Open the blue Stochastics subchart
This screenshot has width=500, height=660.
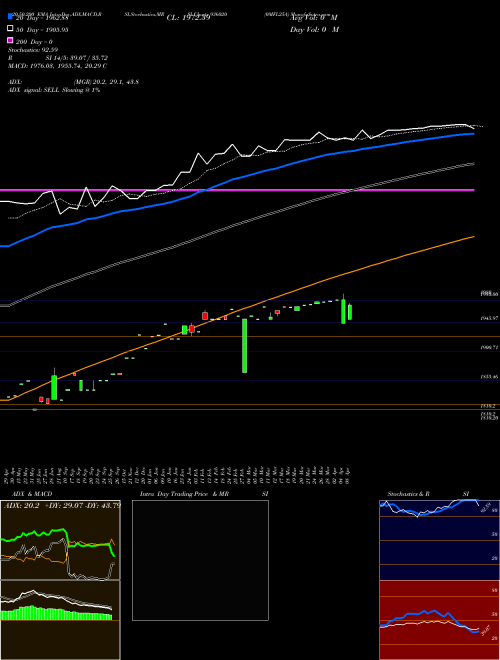point(439,540)
